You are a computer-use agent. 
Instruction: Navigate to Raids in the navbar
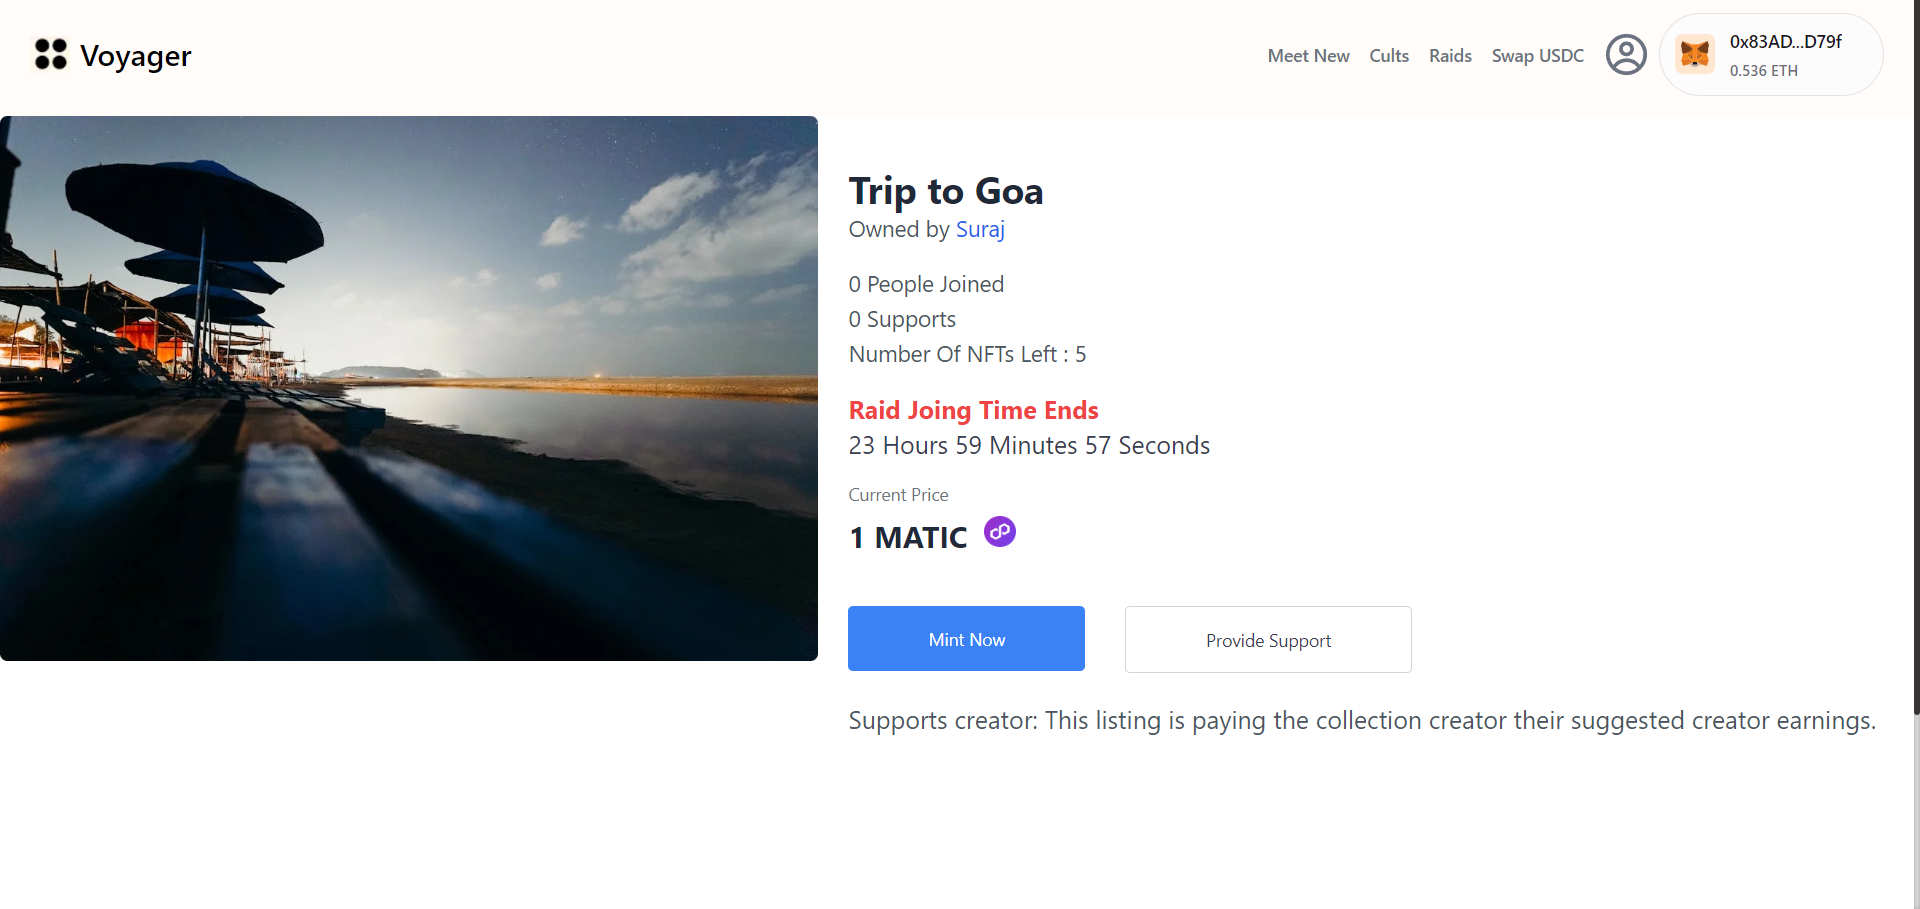click(x=1450, y=56)
